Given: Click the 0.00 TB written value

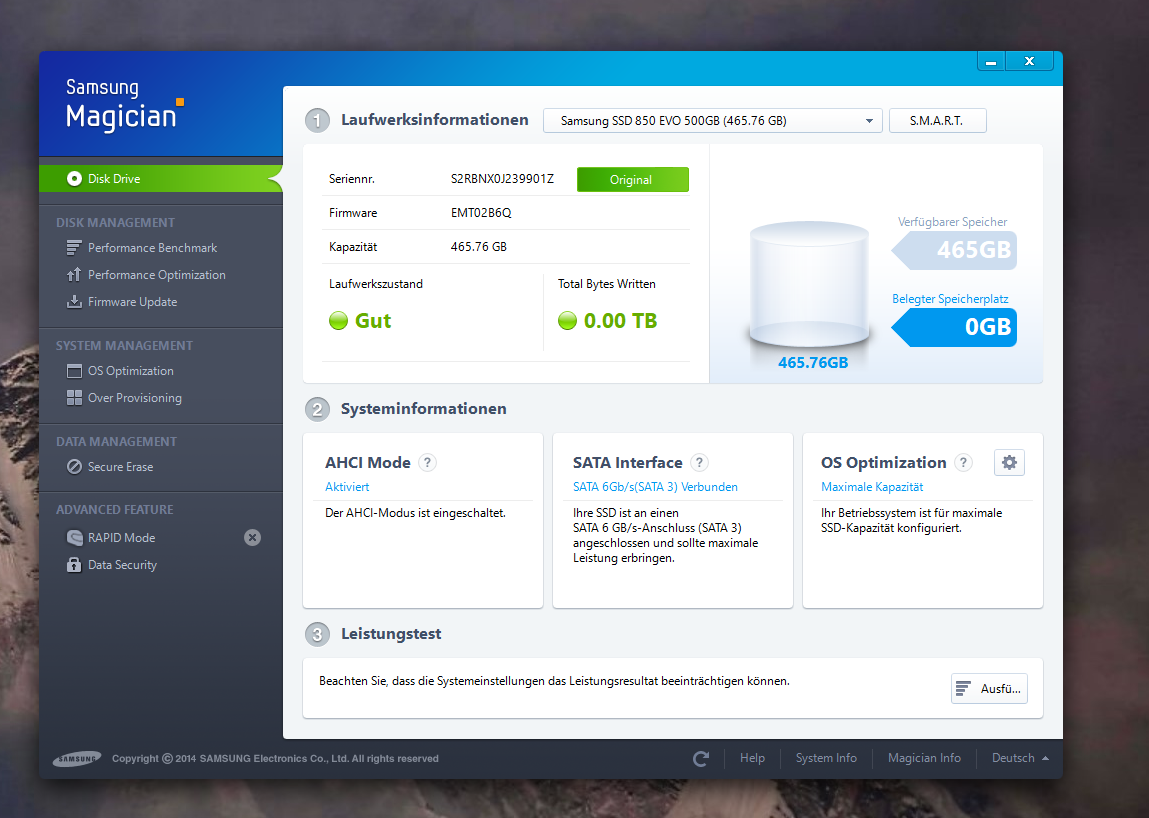Looking at the screenshot, I should click(620, 321).
